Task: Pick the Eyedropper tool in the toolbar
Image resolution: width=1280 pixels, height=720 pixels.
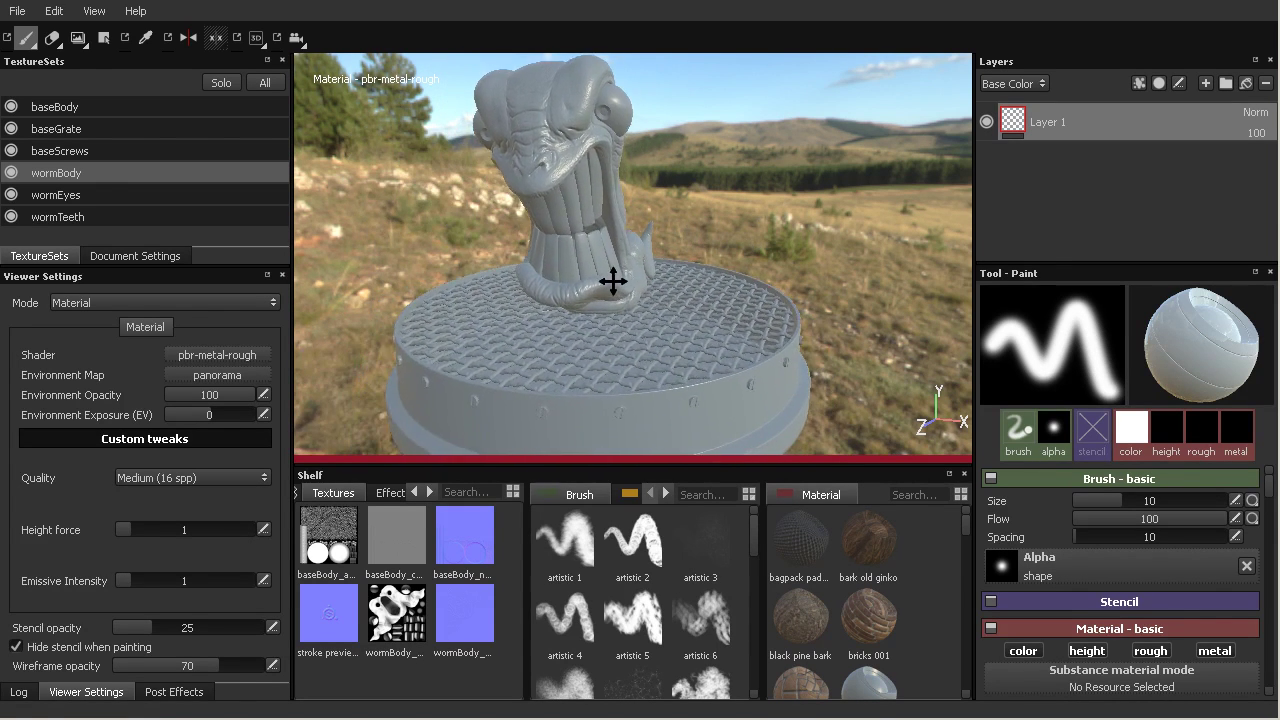Action: (145, 38)
